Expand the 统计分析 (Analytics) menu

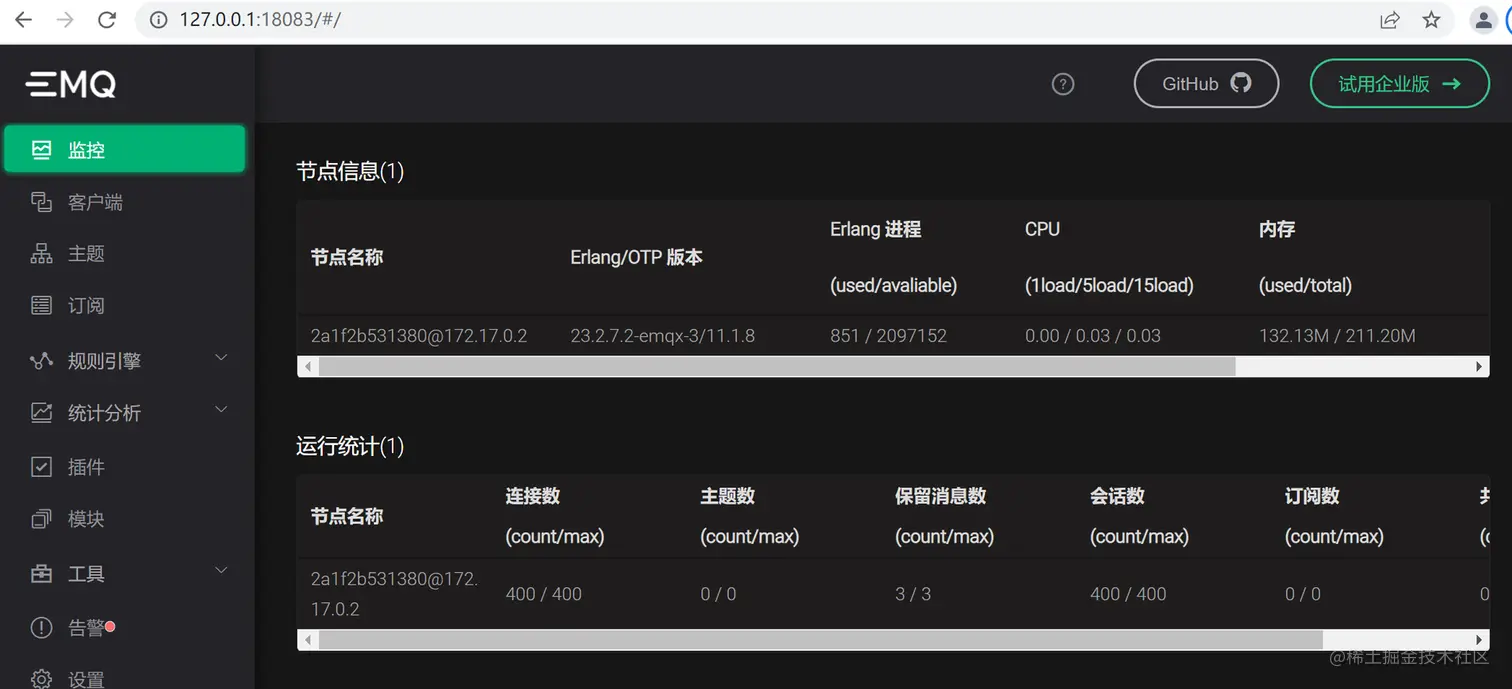[x=105, y=412]
